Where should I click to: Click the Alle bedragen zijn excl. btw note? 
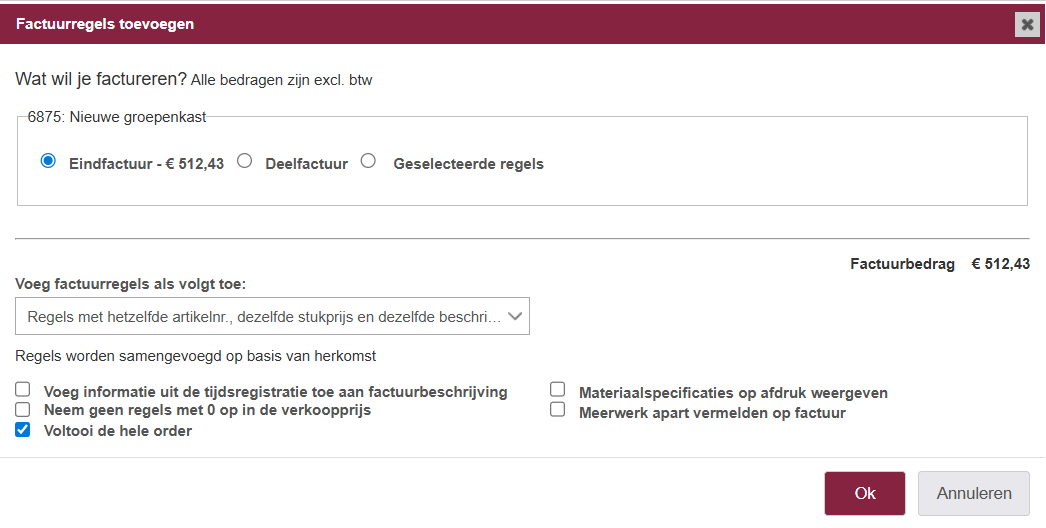[281, 80]
